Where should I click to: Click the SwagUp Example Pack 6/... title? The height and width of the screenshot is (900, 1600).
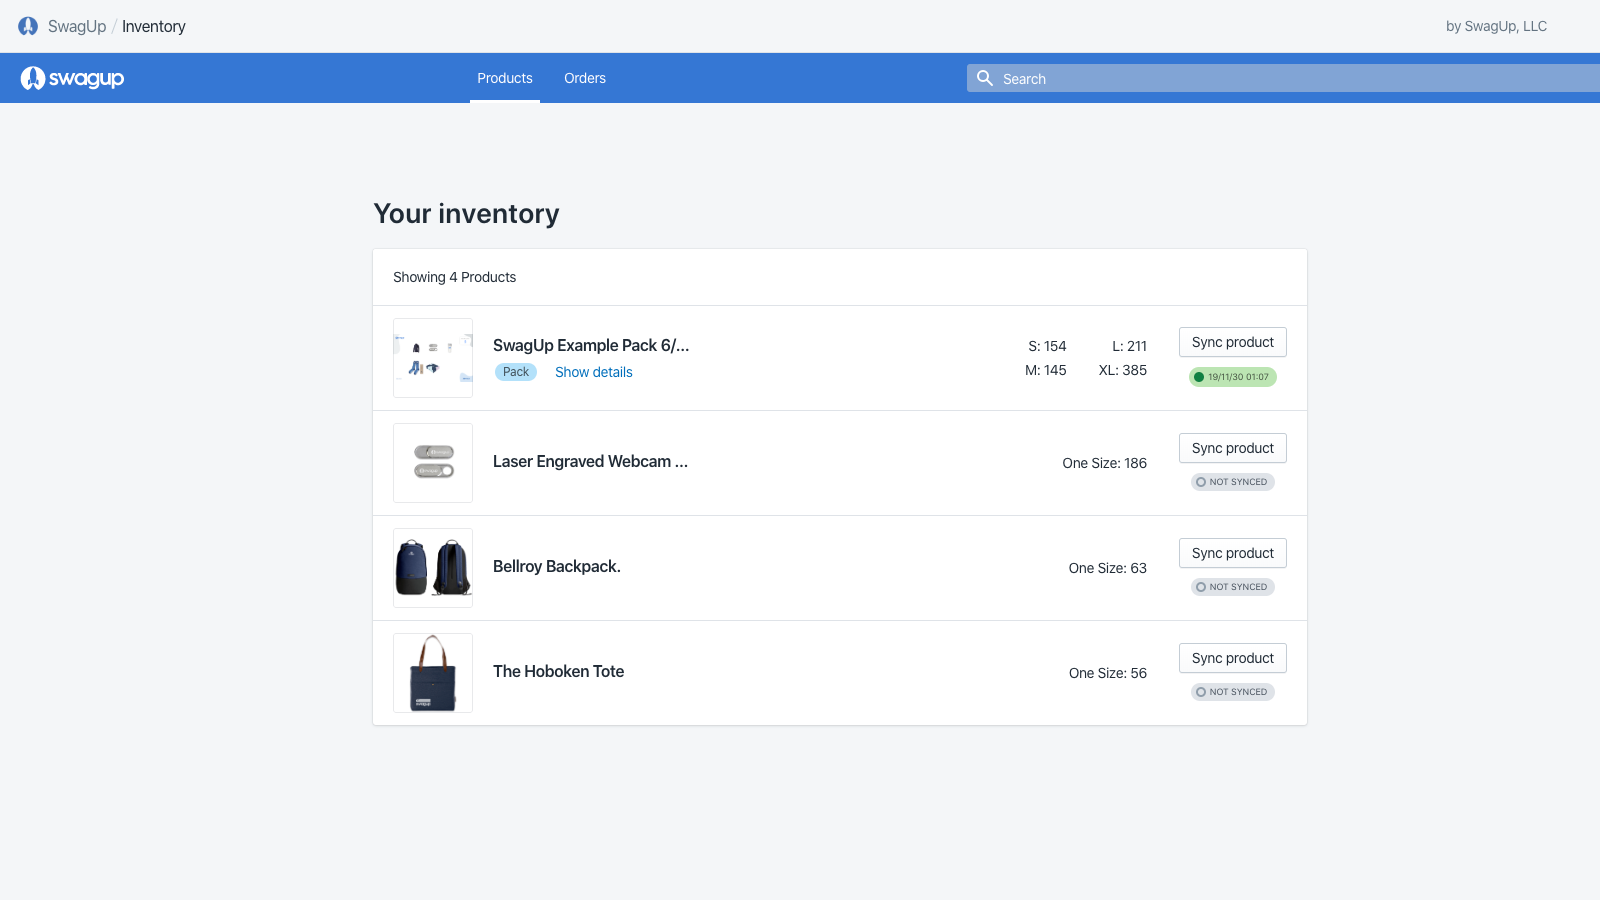coord(591,345)
